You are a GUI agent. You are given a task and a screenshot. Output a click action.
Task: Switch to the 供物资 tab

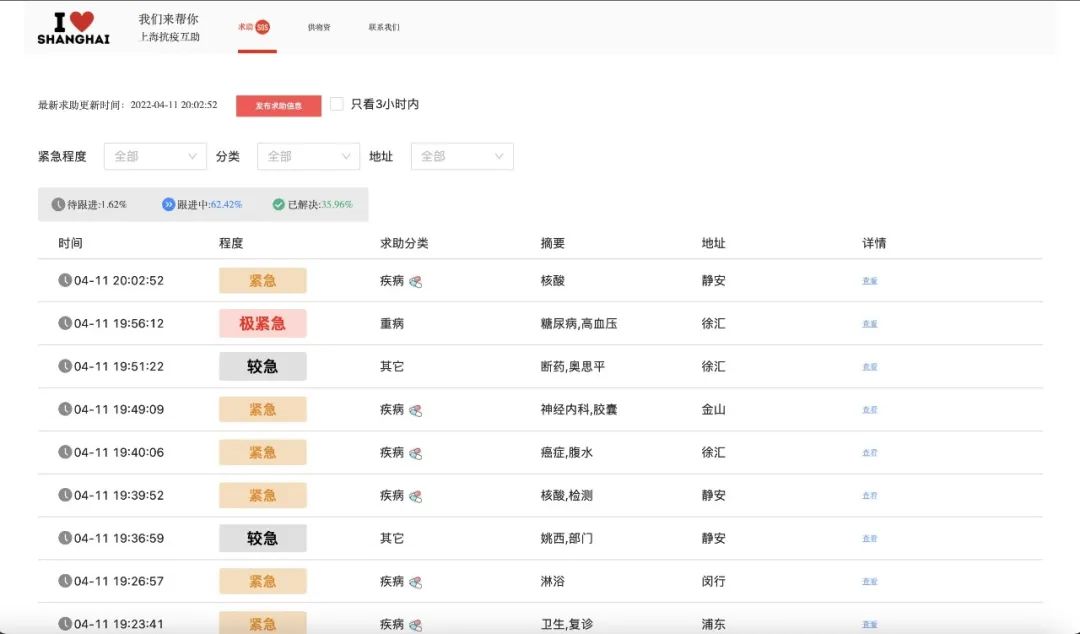[x=319, y=28]
